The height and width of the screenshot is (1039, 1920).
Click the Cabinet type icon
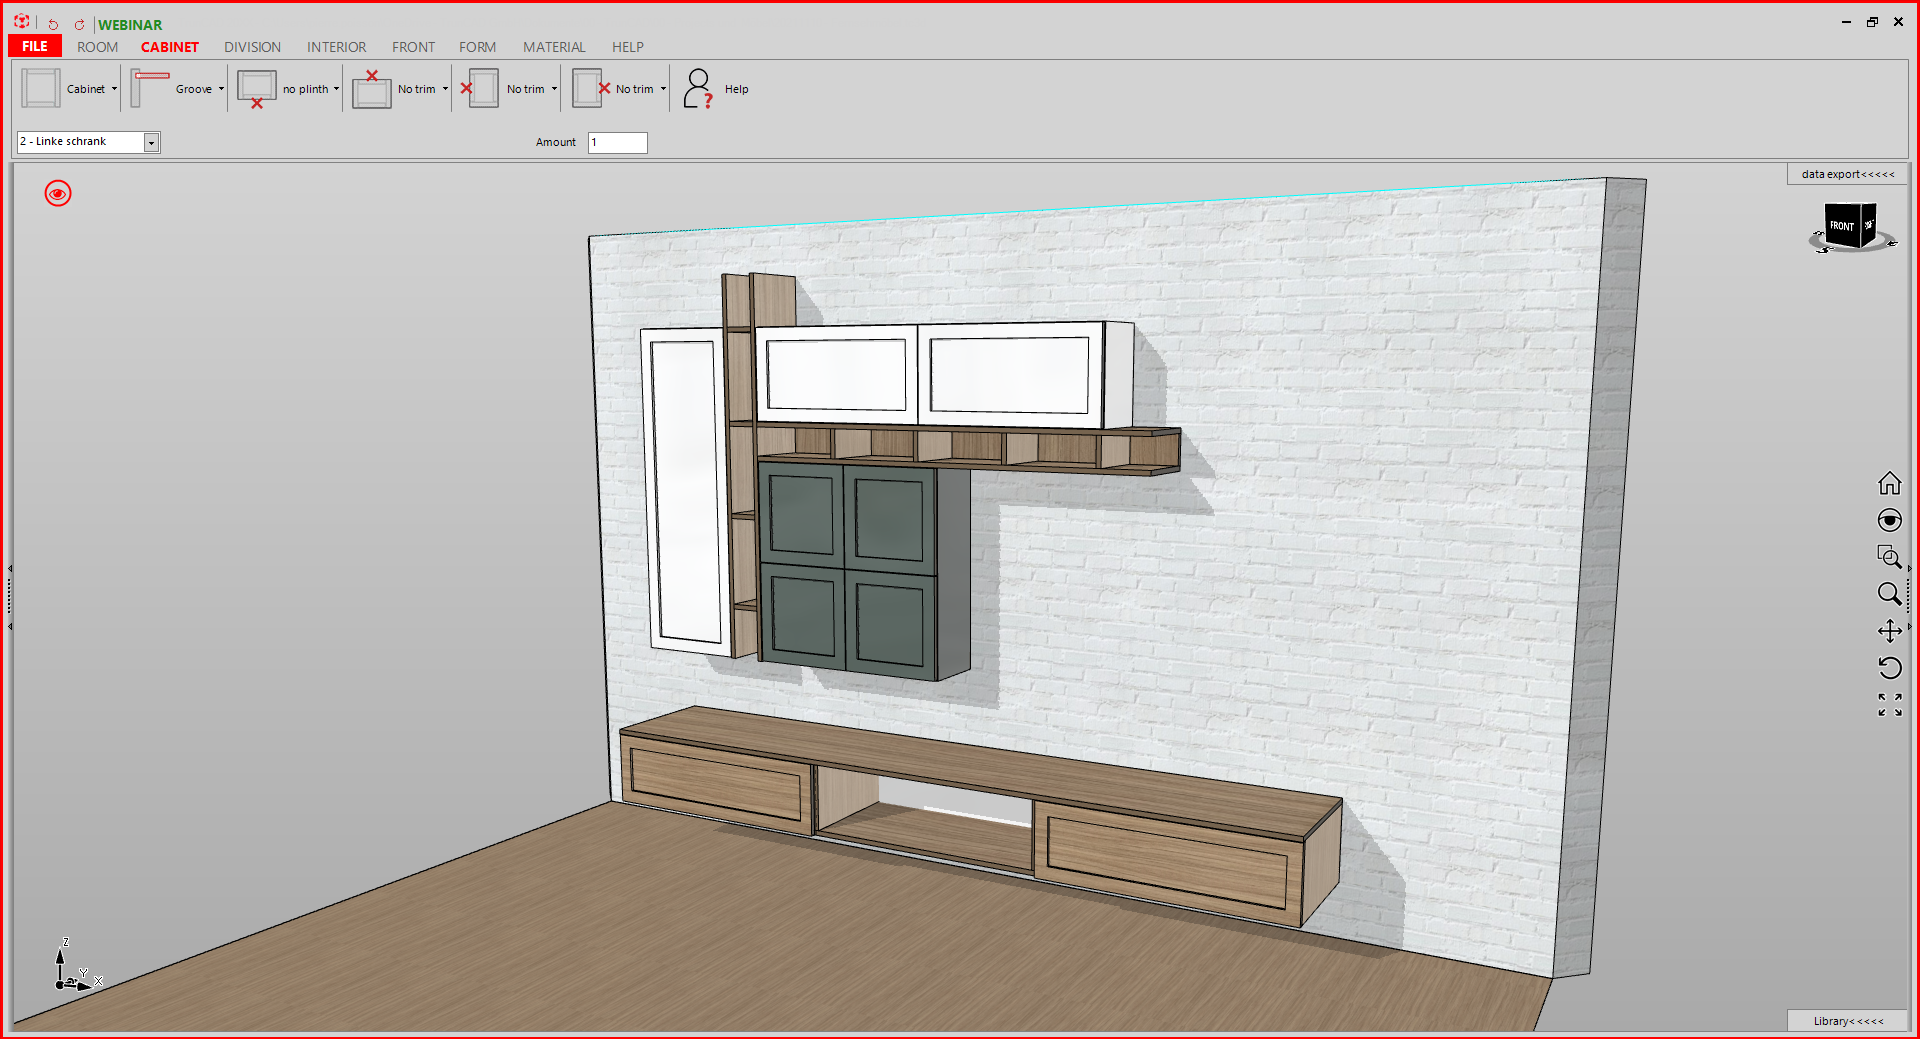41,88
